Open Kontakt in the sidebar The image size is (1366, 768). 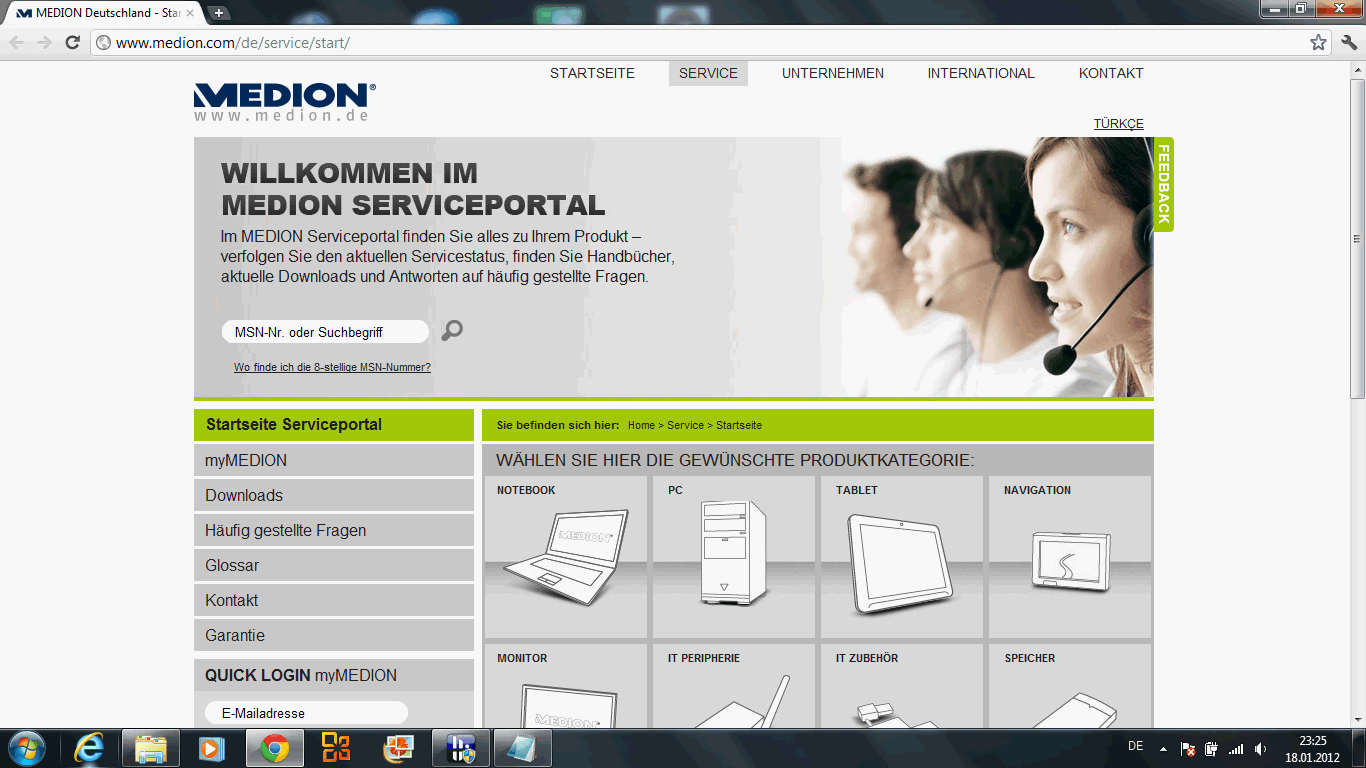pyautogui.click(x=334, y=601)
